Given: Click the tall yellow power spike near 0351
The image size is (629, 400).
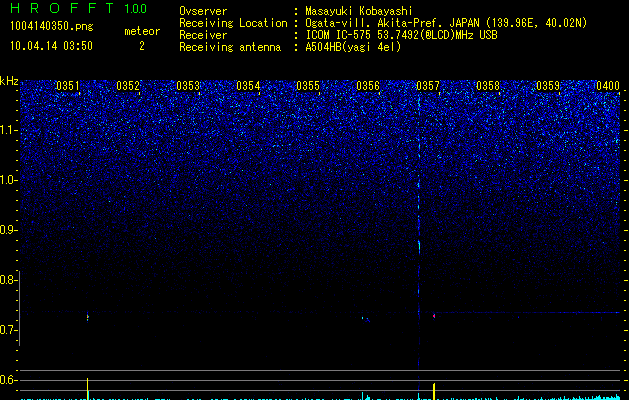Looking at the screenshot, I should (x=87, y=389).
